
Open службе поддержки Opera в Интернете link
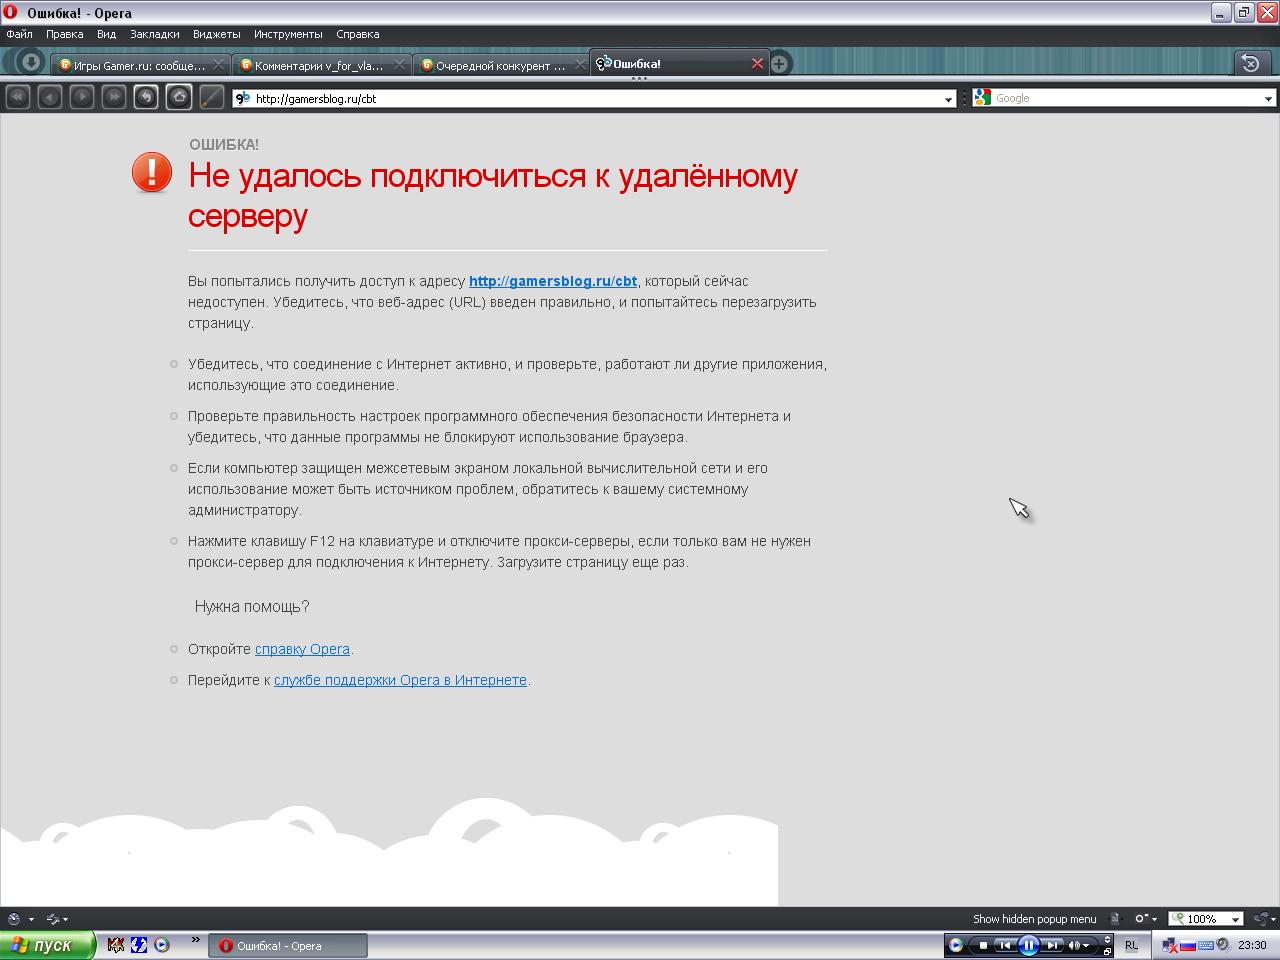(x=400, y=680)
